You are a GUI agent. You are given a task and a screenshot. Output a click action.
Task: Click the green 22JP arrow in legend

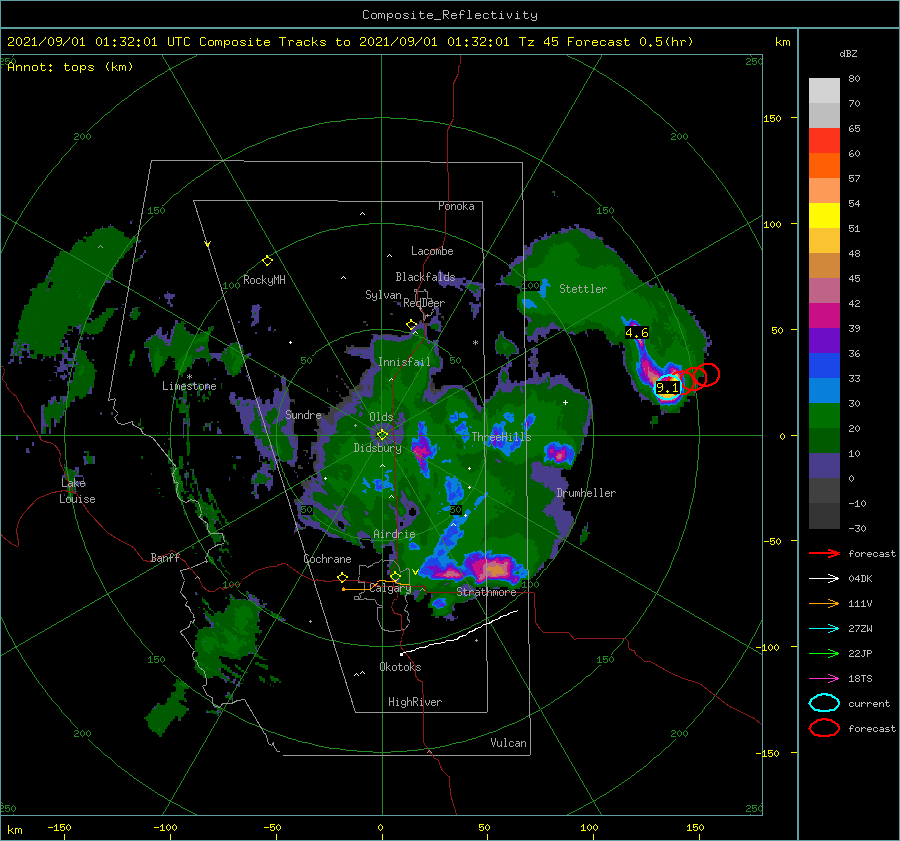[x=824, y=653]
